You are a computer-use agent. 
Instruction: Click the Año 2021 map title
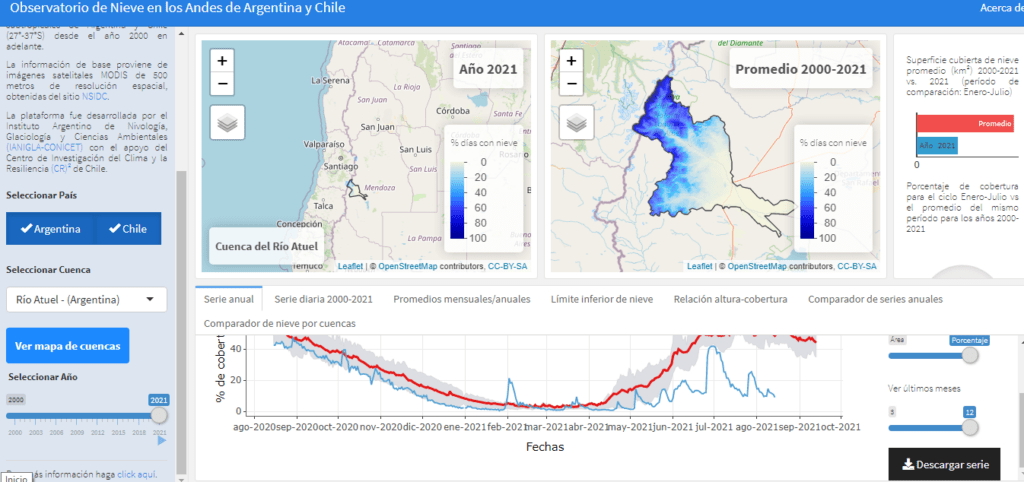(488, 69)
